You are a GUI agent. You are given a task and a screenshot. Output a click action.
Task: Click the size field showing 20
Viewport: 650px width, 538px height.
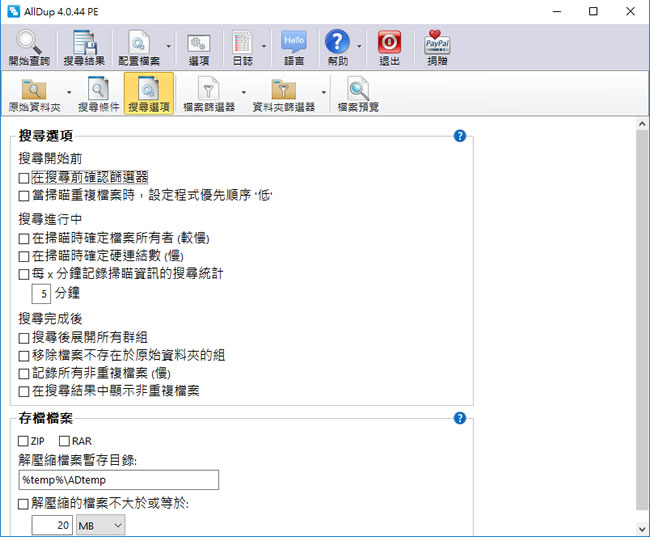(x=52, y=525)
